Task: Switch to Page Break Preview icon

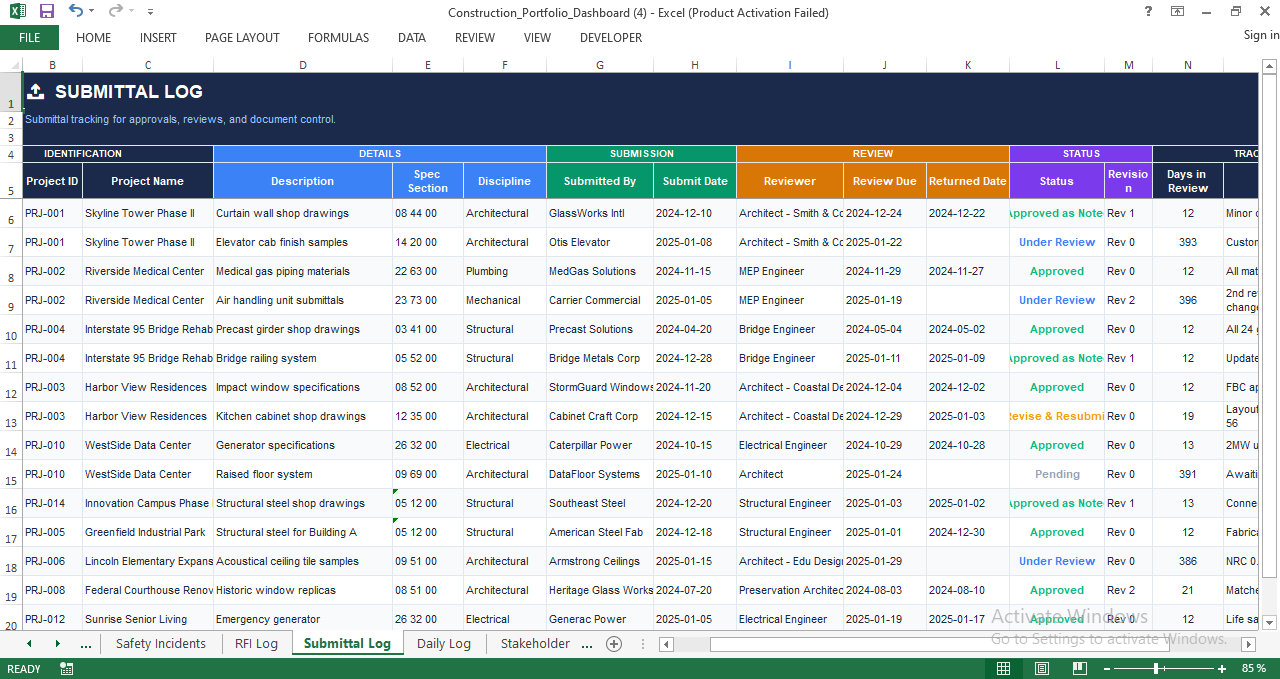Action: tap(1078, 668)
